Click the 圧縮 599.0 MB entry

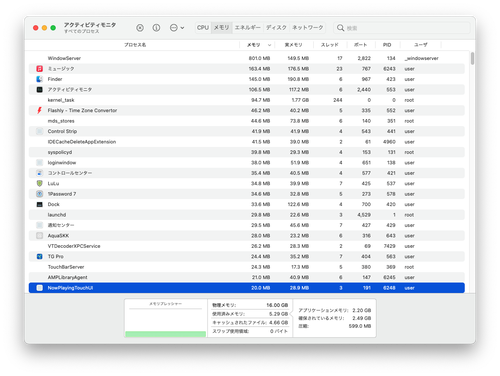(335, 326)
